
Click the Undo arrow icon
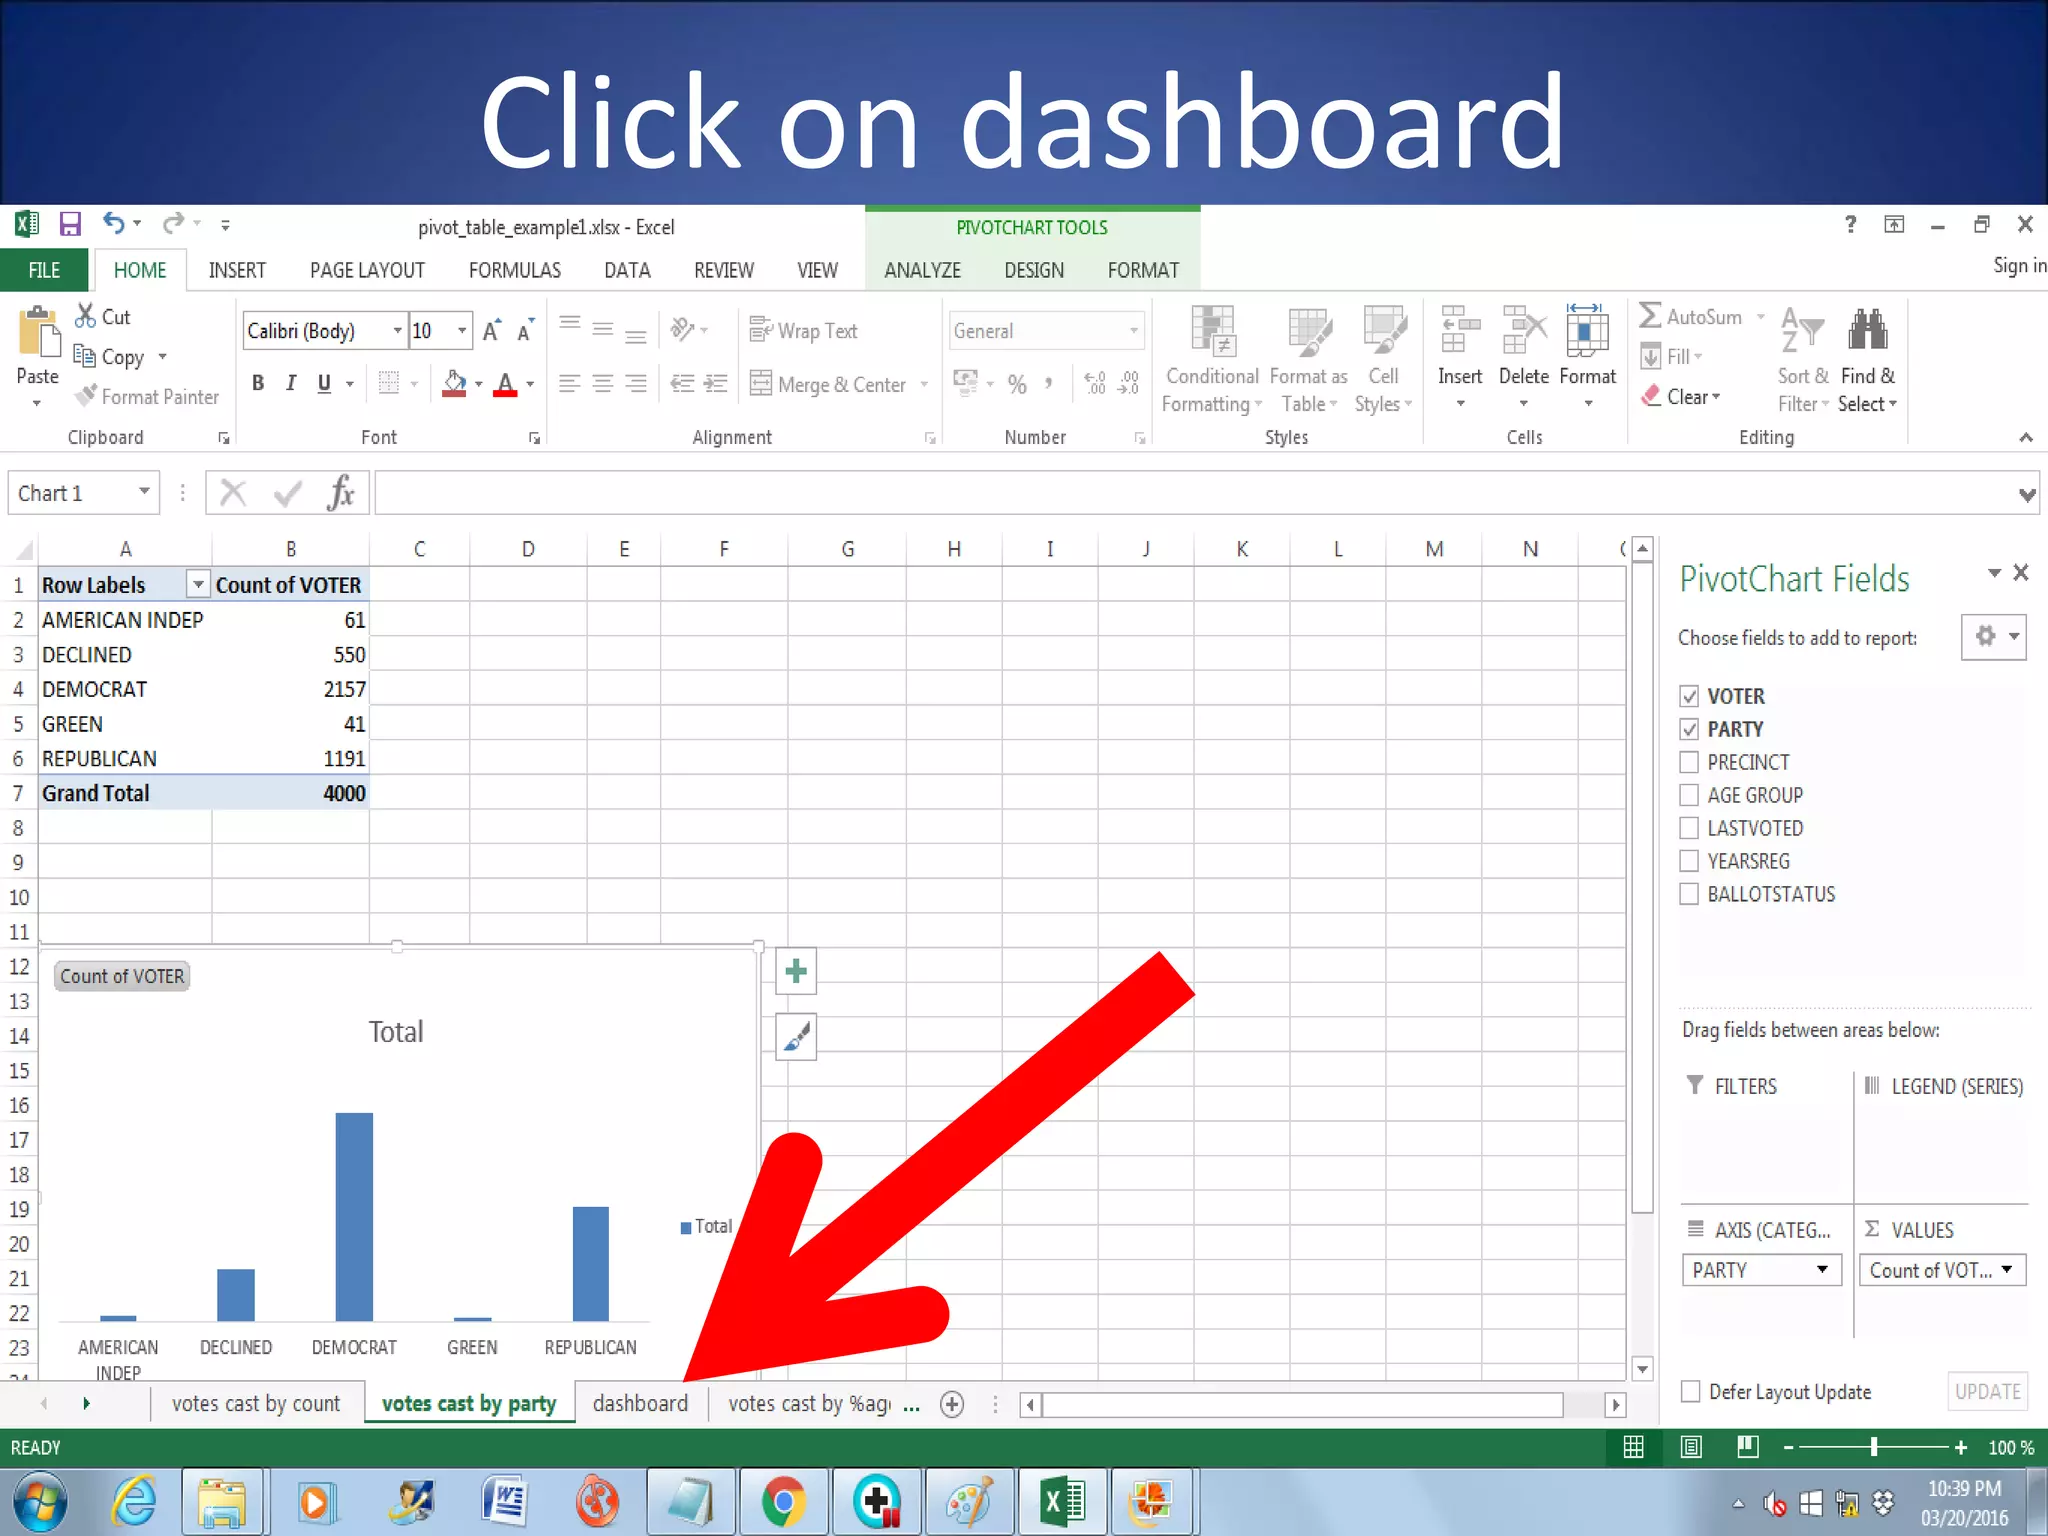113,224
